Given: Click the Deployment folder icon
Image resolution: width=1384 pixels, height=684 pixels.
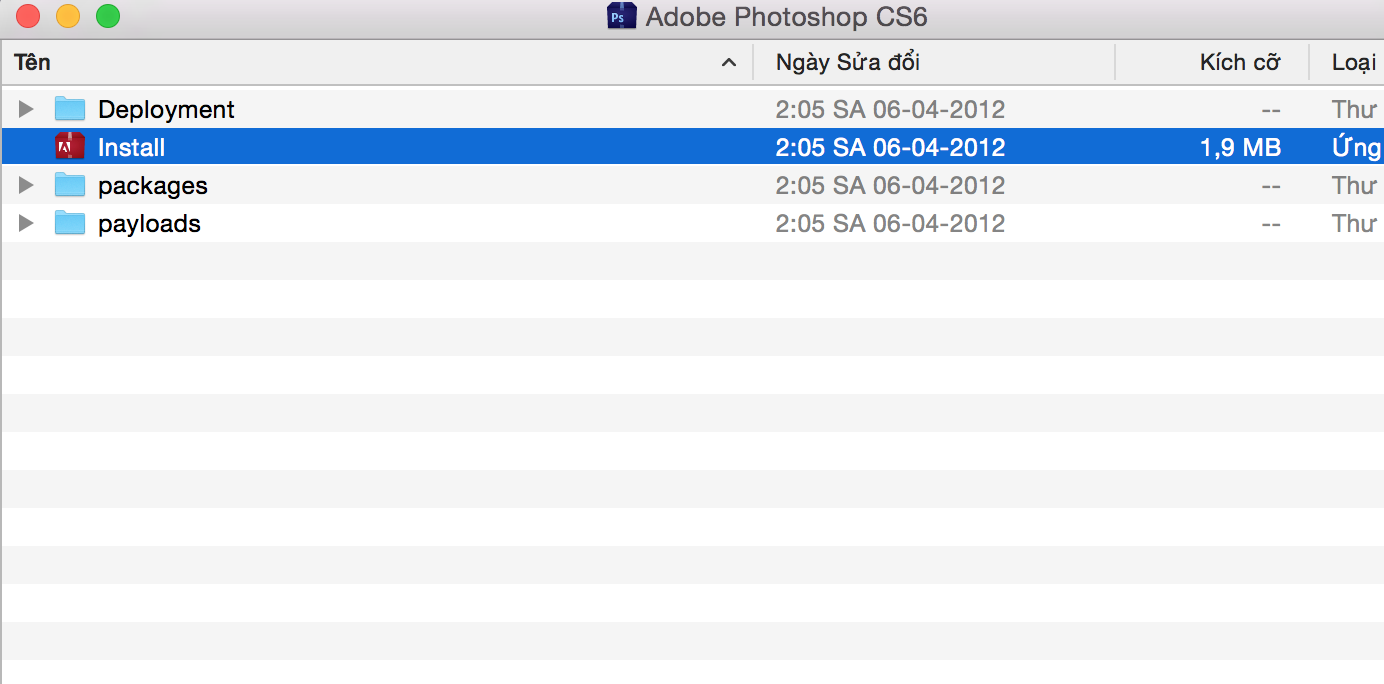Looking at the screenshot, I should click(70, 109).
